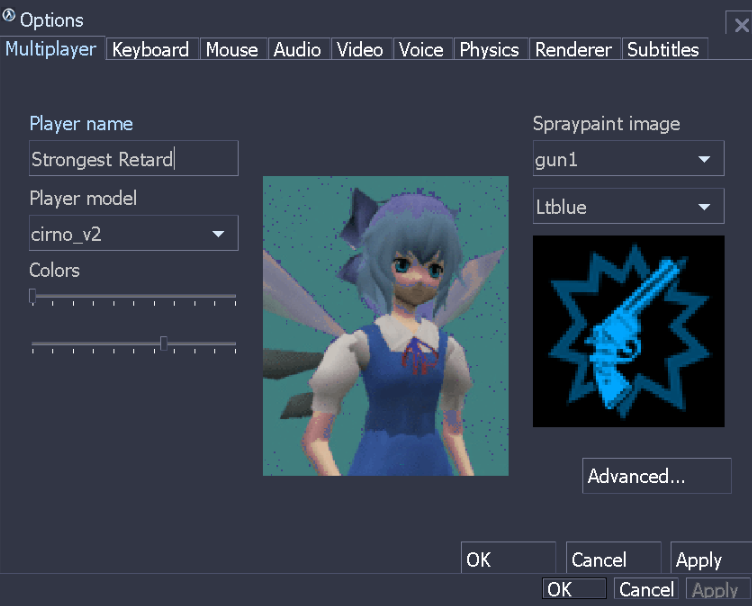Open the Renderer tab

pos(574,49)
